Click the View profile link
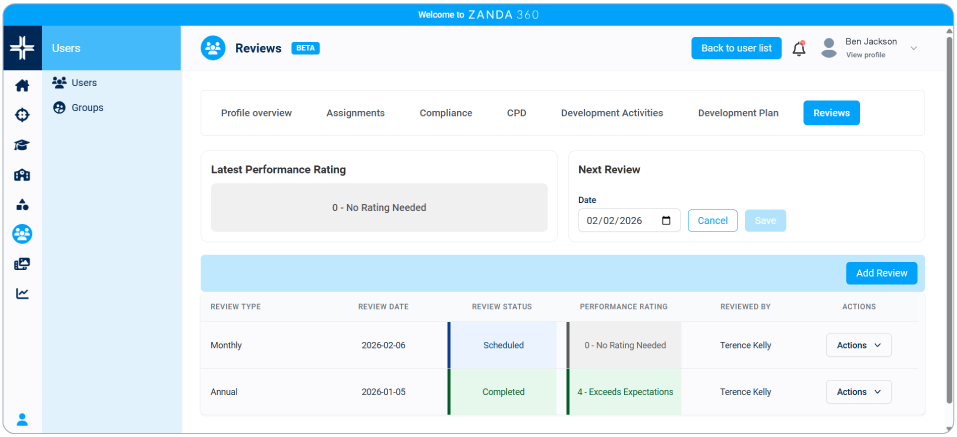957x437 pixels. pos(865,55)
